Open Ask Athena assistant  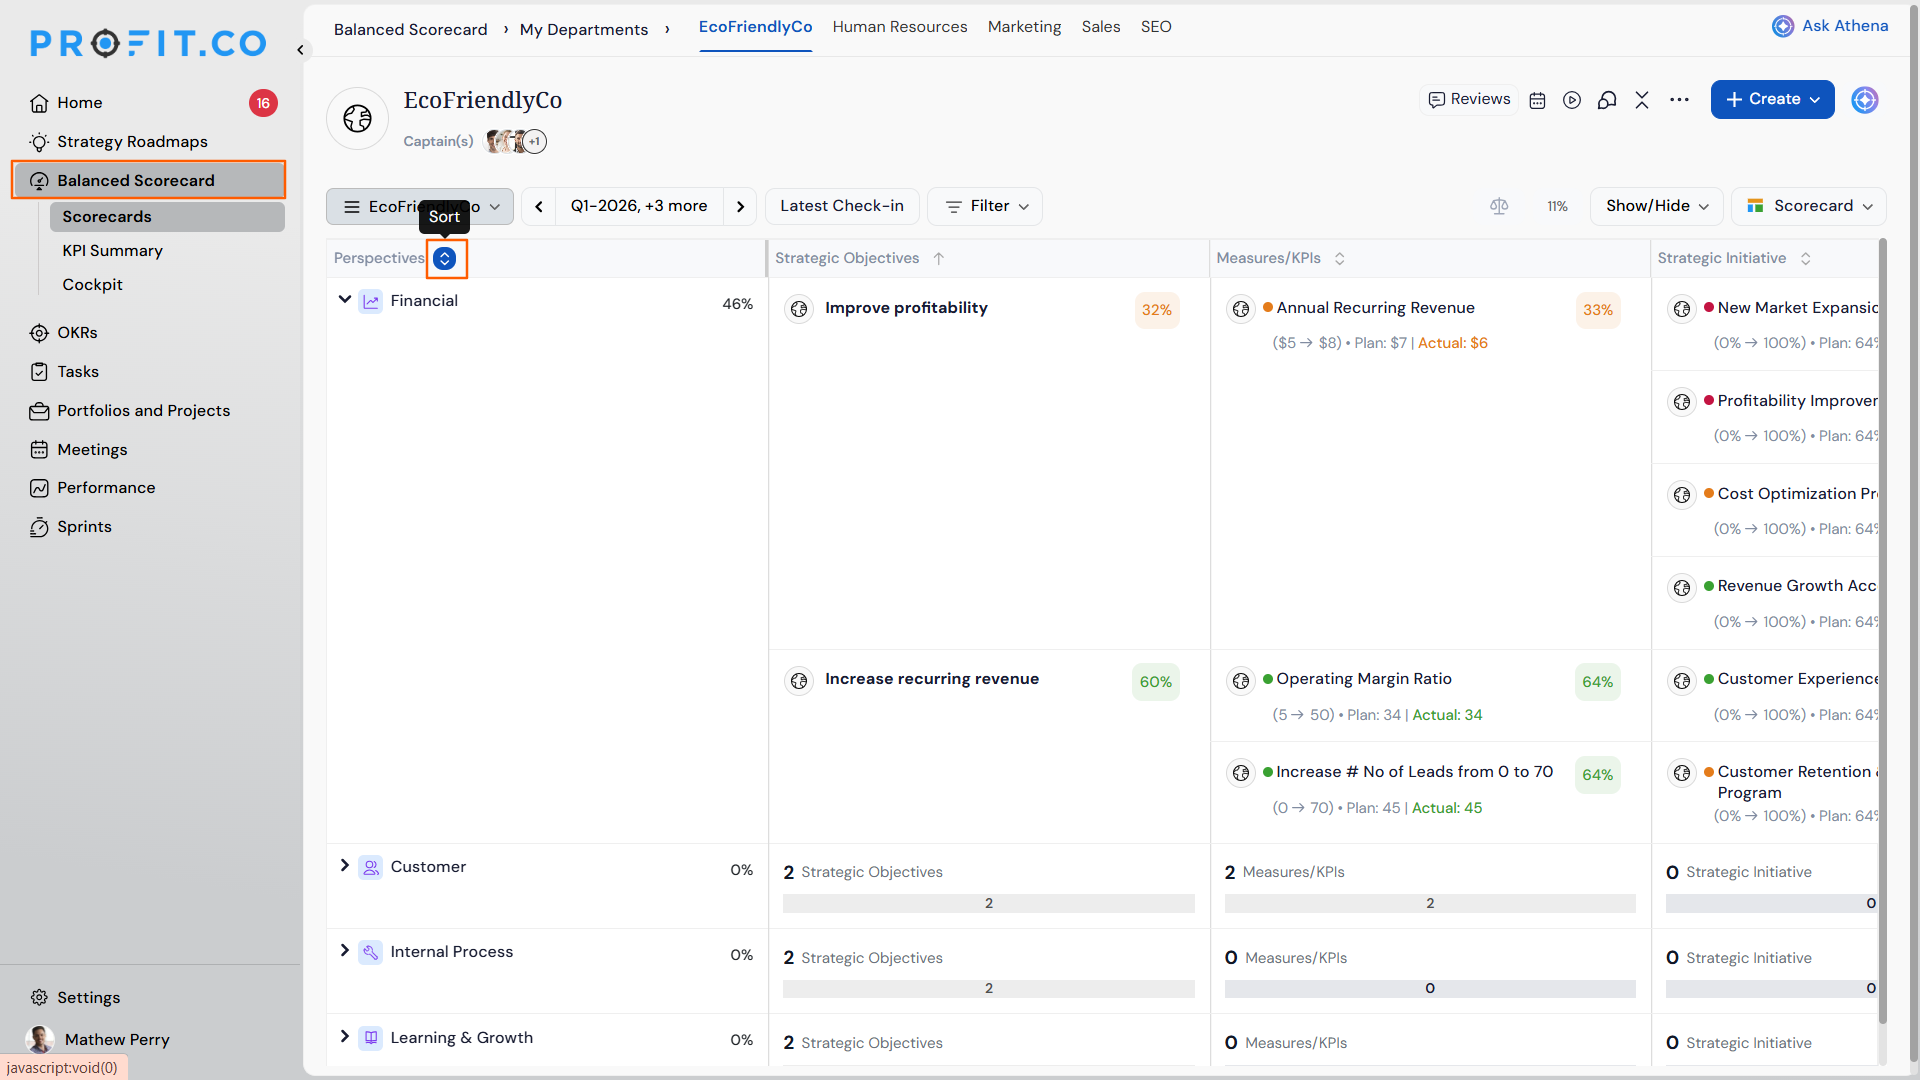coord(1830,26)
